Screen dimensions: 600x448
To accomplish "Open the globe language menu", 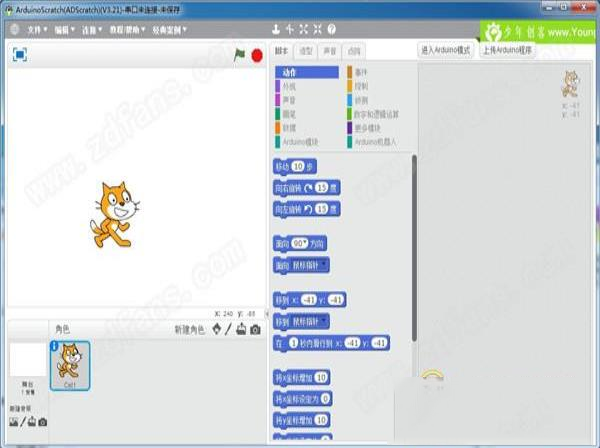I will point(15,29).
